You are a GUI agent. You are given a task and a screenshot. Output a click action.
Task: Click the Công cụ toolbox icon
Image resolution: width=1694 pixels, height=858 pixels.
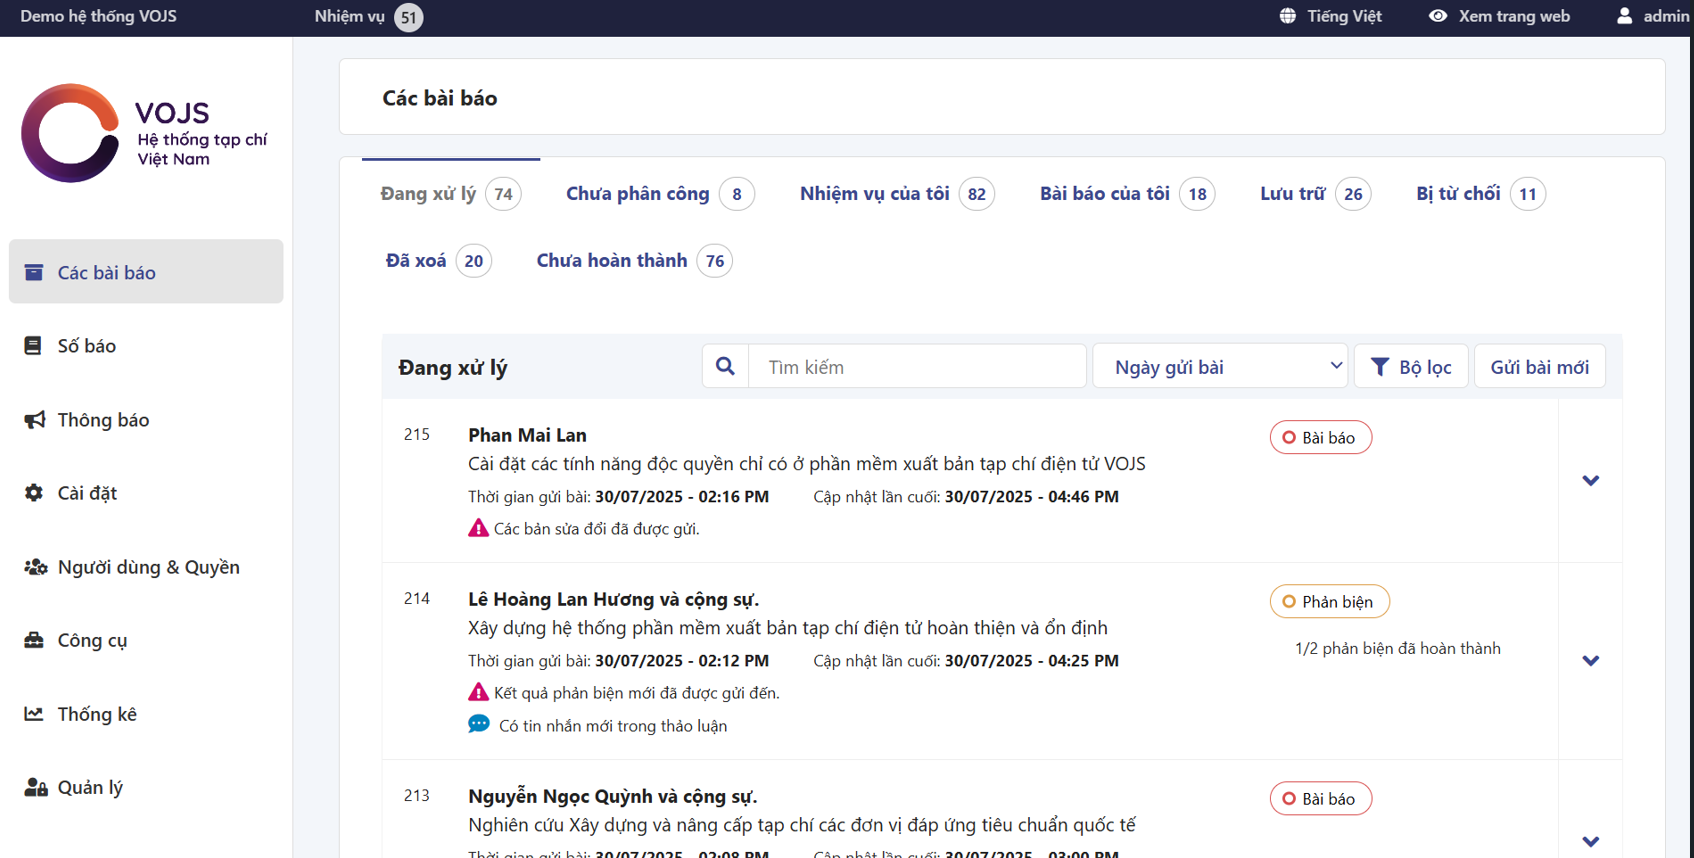(34, 640)
